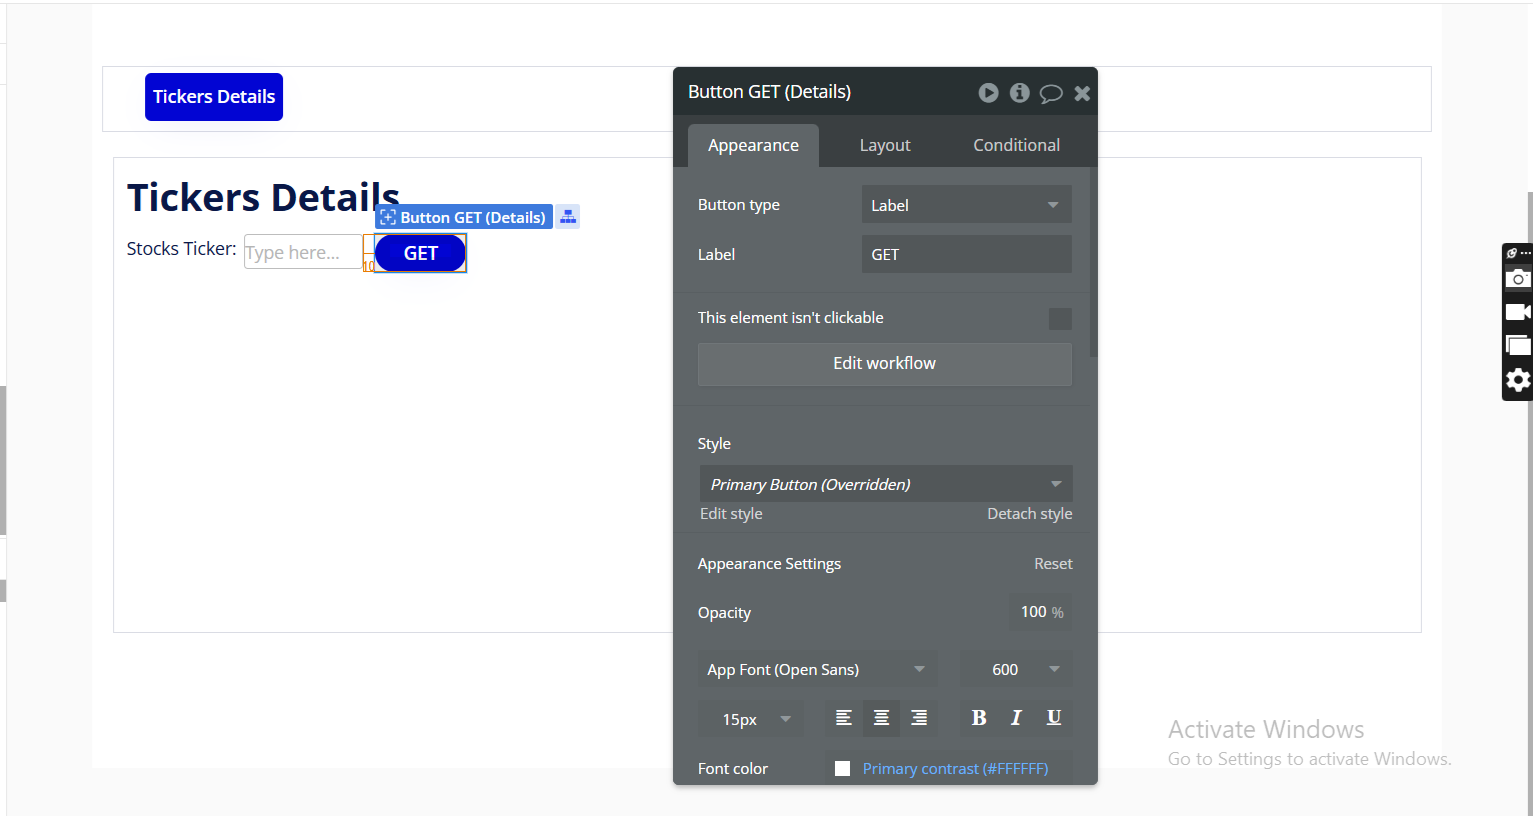The width and height of the screenshot is (1533, 816).
Task: Select the 'Stocks Ticker:' text element
Action: (x=181, y=249)
